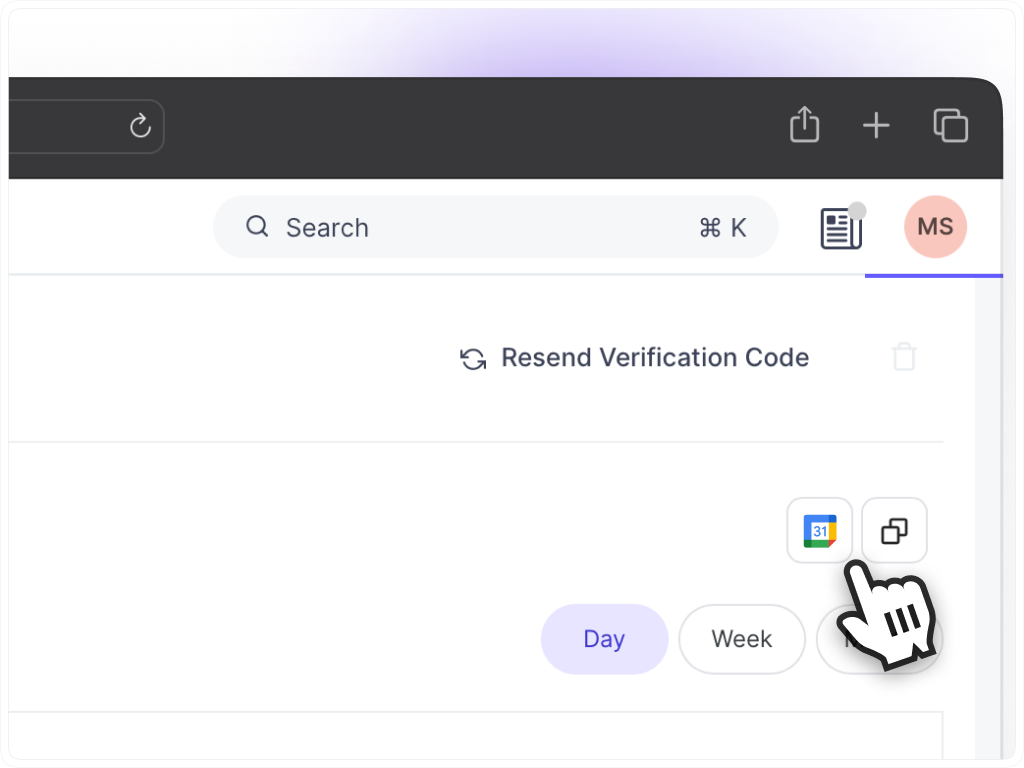The height and width of the screenshot is (768, 1024).
Task: Click the circular arrows resend icon
Action: [473, 359]
